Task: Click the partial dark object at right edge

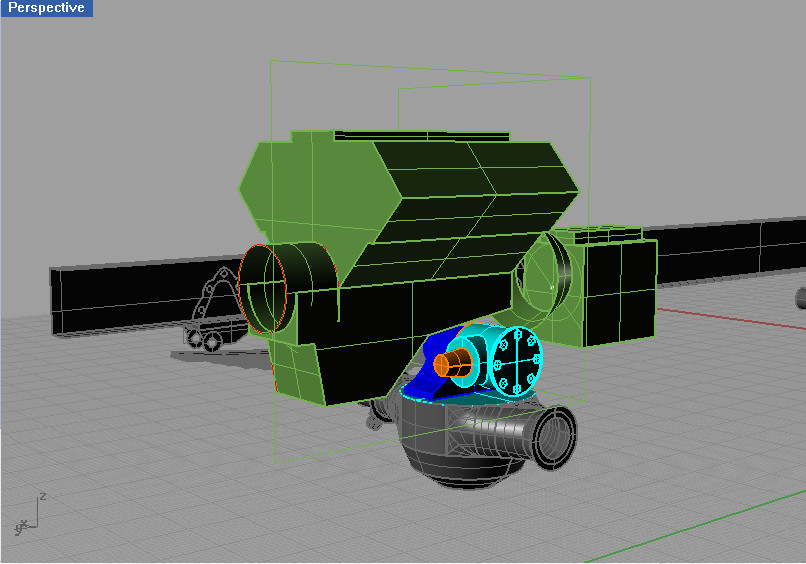Action: click(801, 298)
